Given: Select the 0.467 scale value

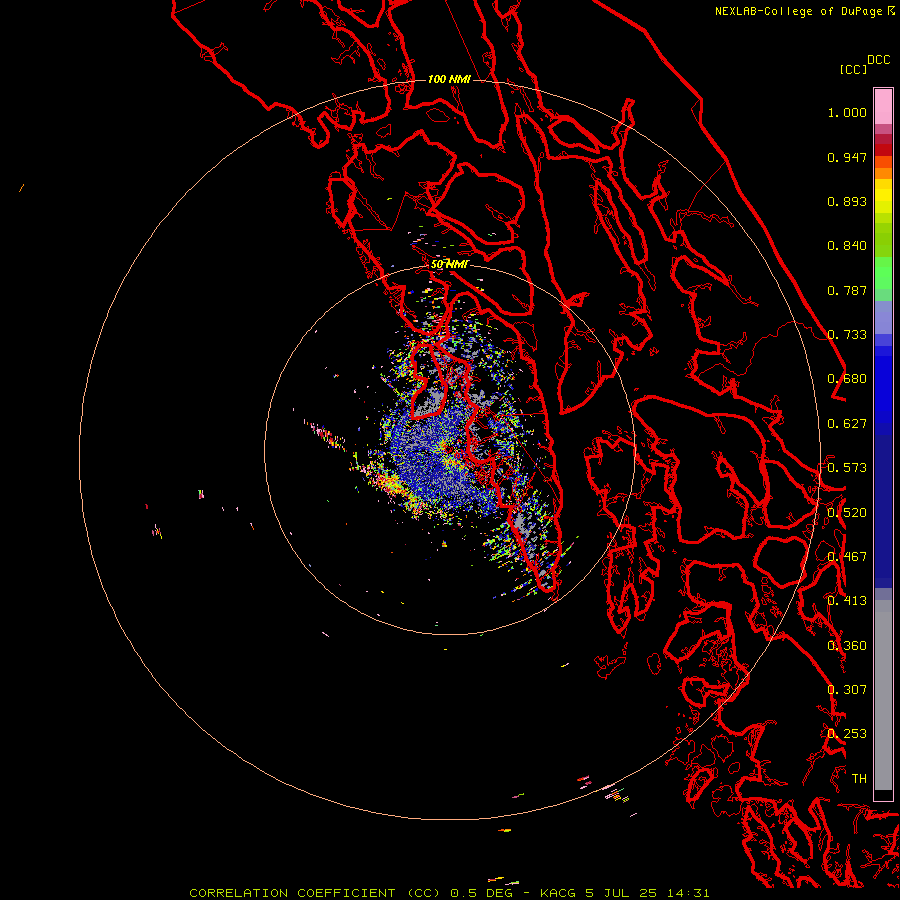Looking at the screenshot, I should coord(847,557).
